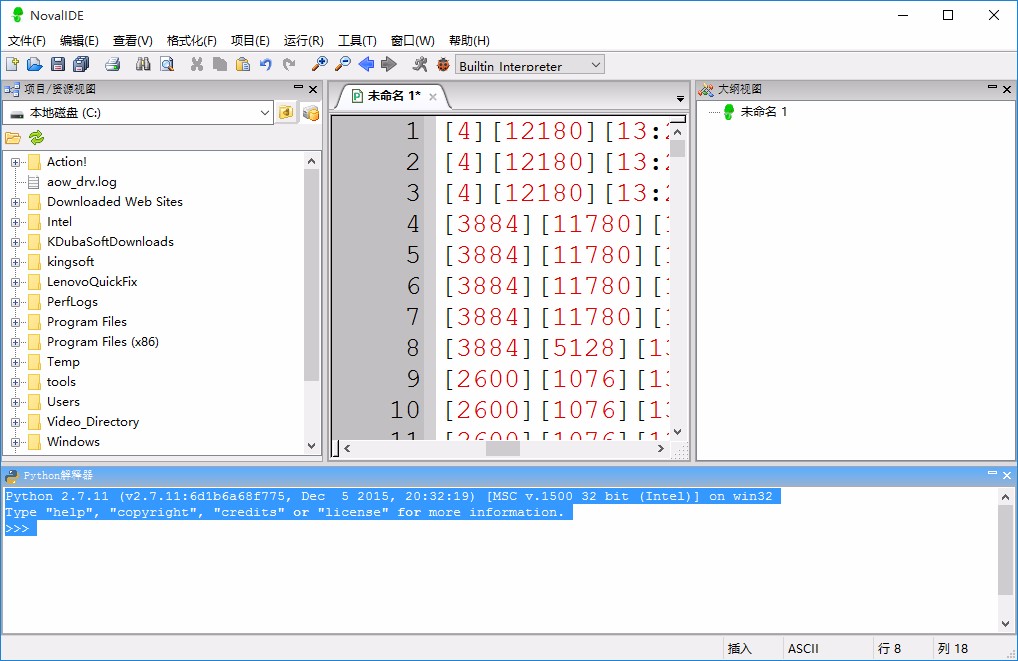Expand the kingsoft folder node
Viewport: 1018px width, 661px height.
coord(15,262)
